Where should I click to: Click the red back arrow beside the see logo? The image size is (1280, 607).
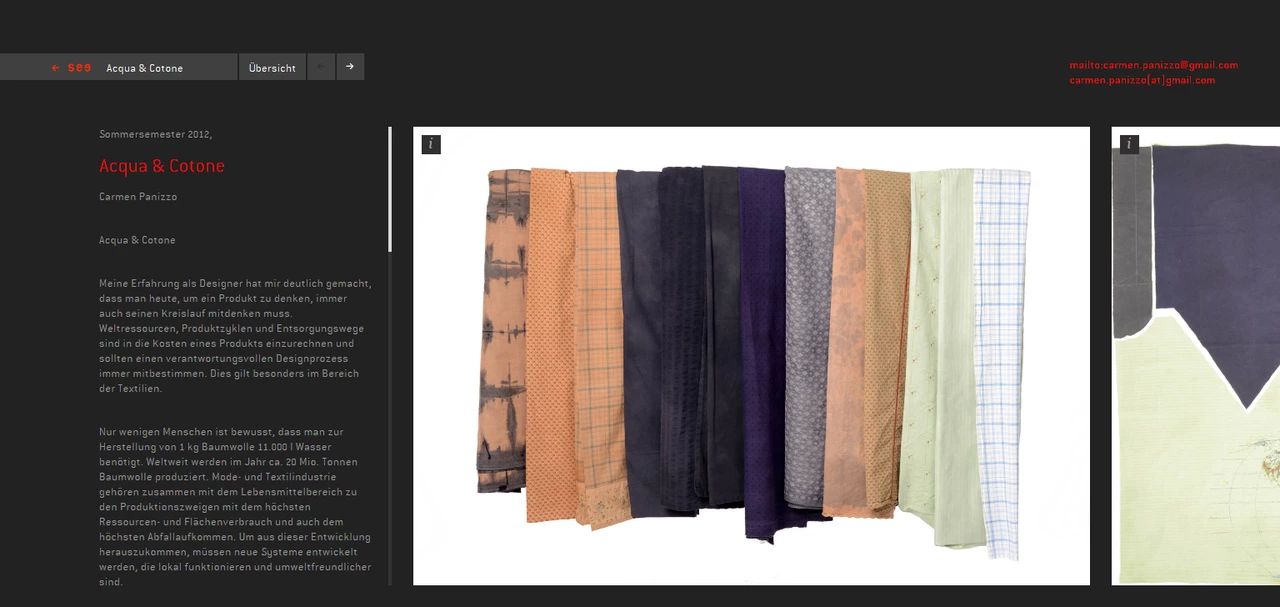coord(56,68)
